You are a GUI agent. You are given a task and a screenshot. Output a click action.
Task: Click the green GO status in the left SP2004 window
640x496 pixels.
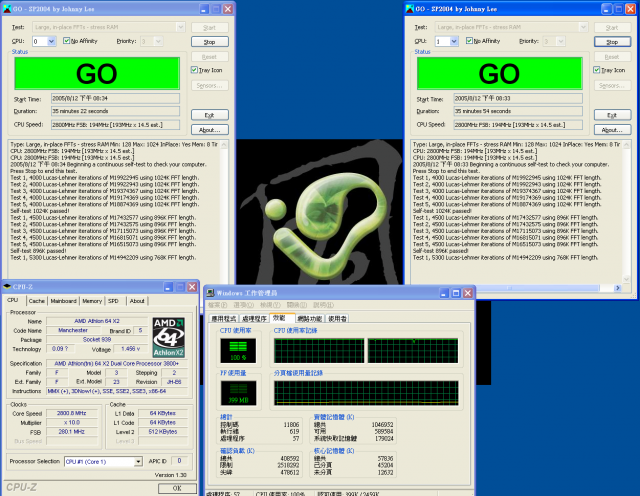pos(97,73)
